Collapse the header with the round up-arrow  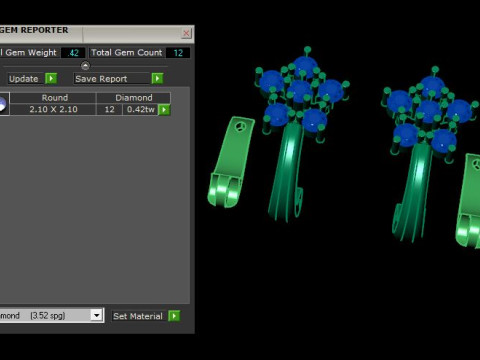pos(85,66)
